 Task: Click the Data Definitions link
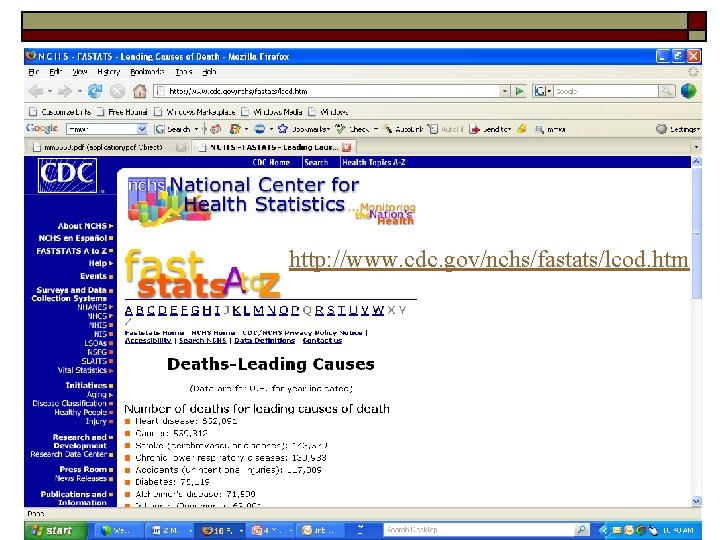tap(264, 340)
